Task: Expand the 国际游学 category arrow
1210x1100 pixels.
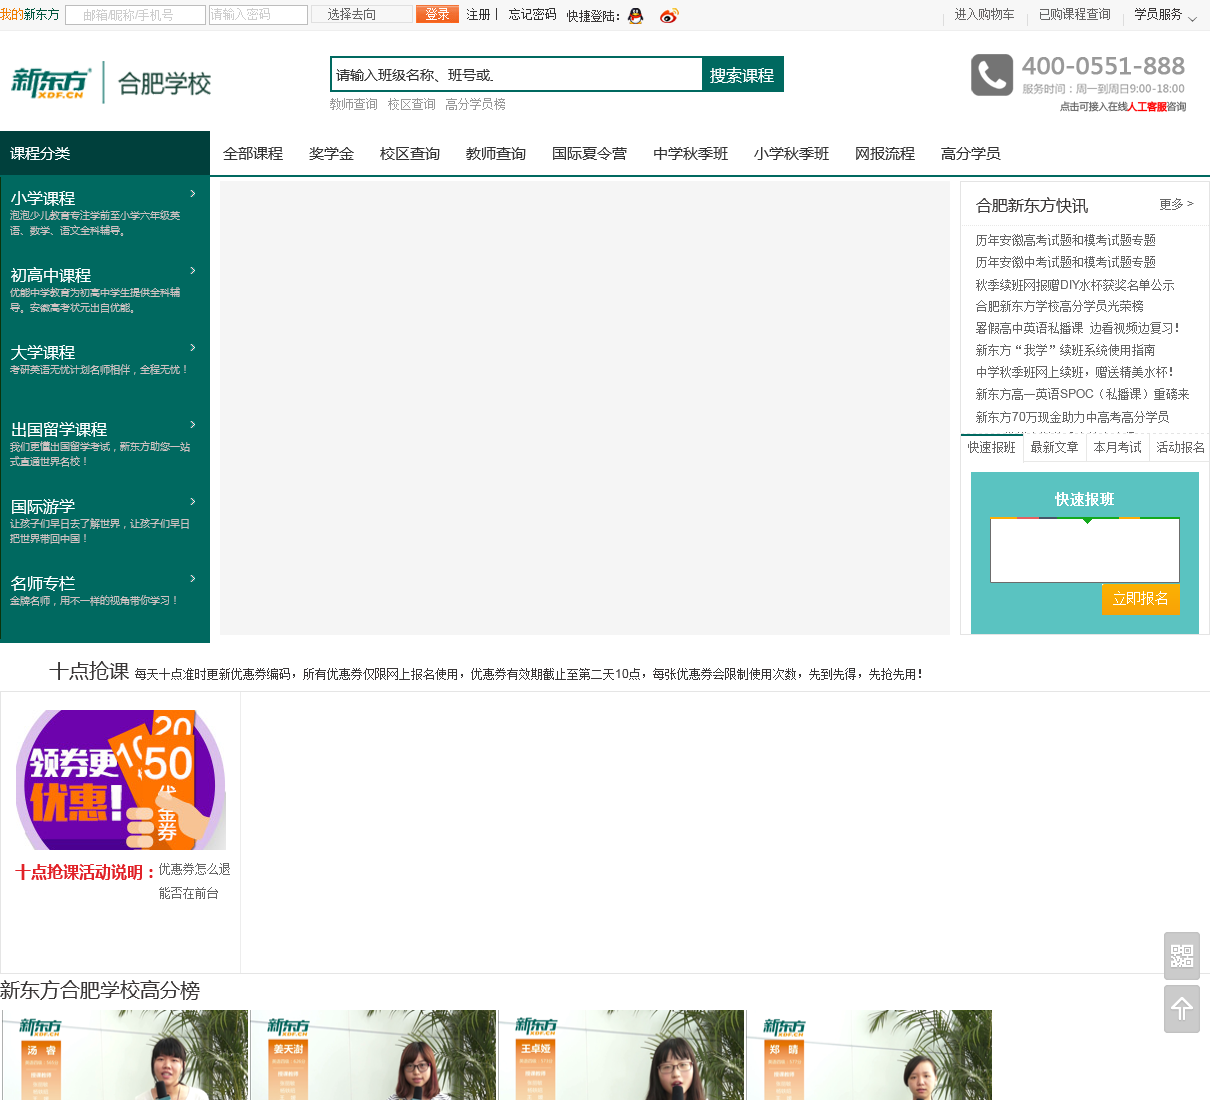Action: coord(193,502)
